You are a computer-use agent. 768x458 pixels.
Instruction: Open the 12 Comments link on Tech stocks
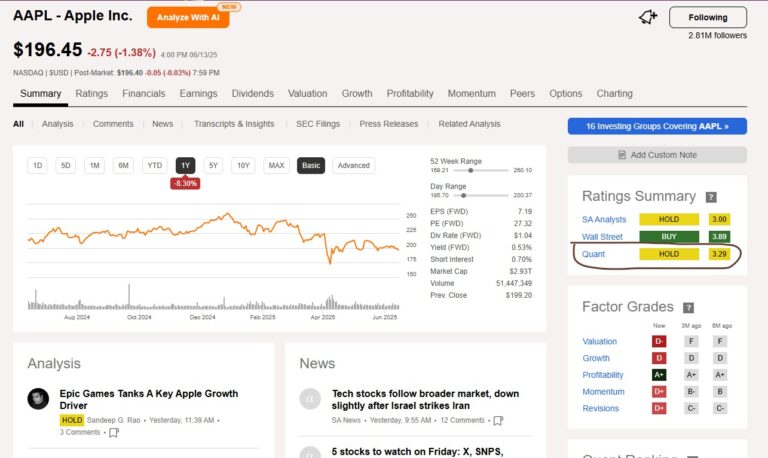[x=462, y=420]
